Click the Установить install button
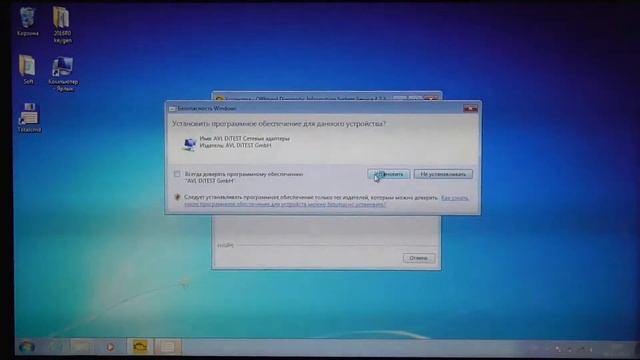640x360 pixels. point(389,174)
